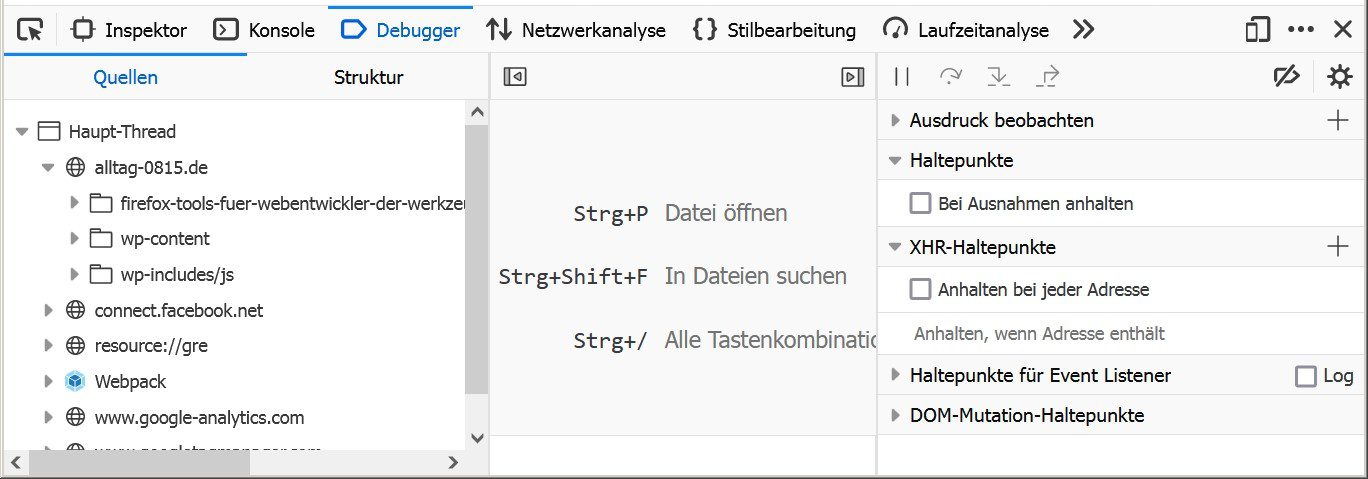Pause script execution in debugger
This screenshot has width=1368, height=479.
[902, 77]
